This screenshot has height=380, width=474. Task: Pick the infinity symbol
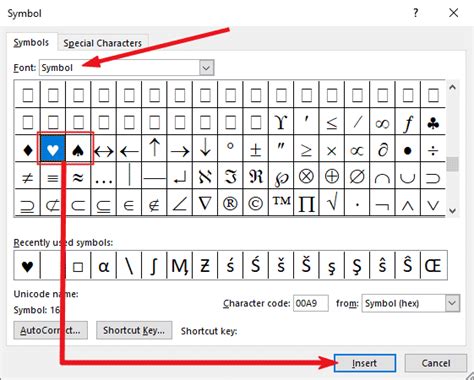point(382,122)
